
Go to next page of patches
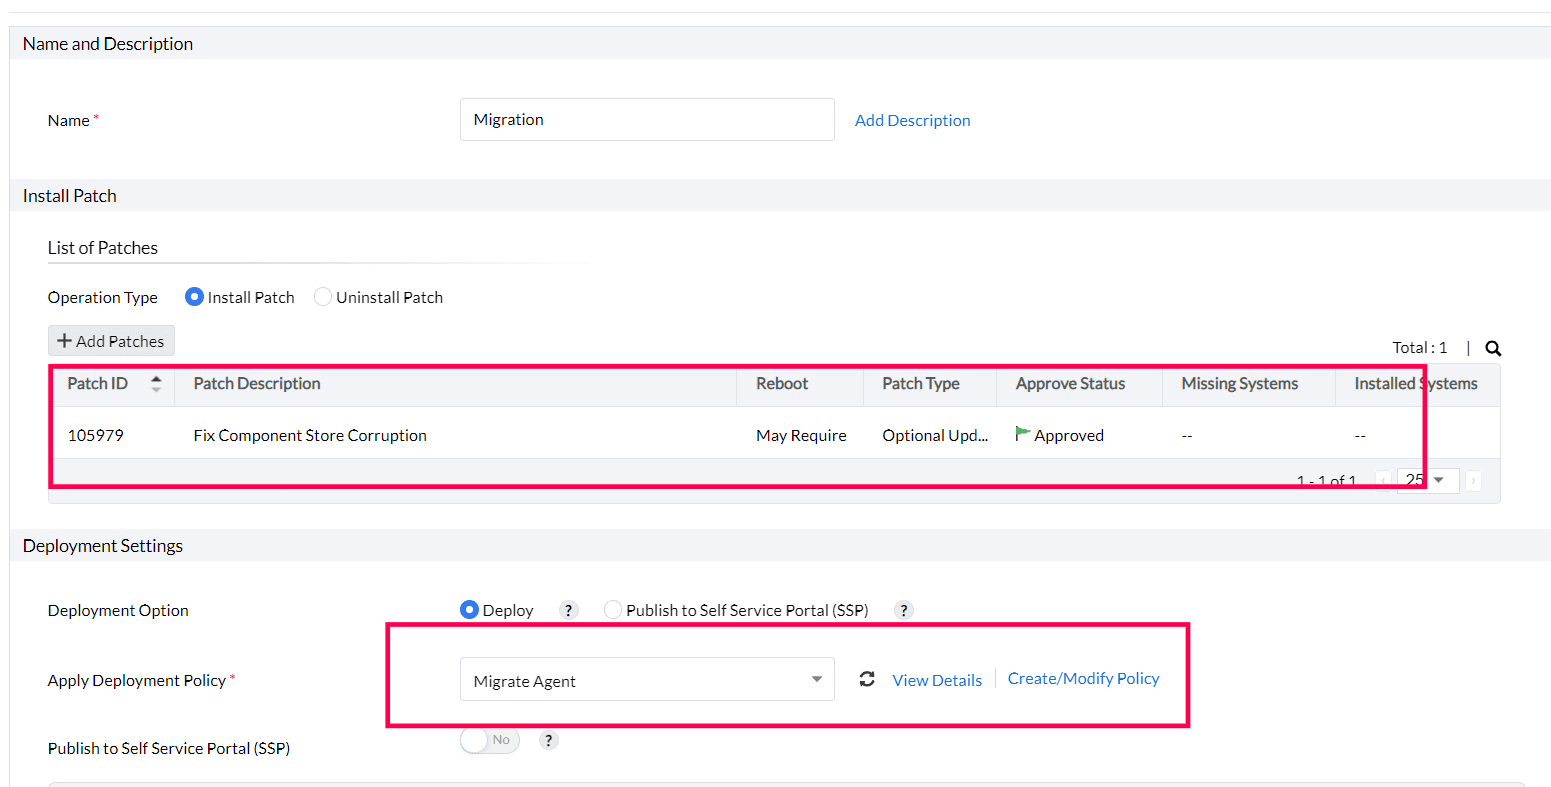click(x=1473, y=481)
